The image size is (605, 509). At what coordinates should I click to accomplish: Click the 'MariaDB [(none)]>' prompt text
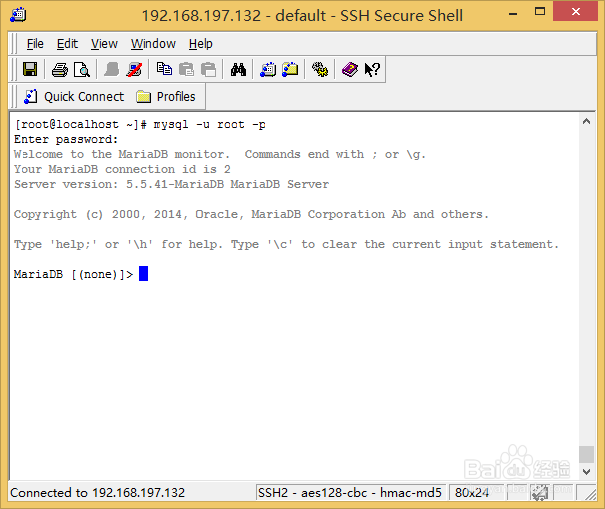(x=73, y=274)
